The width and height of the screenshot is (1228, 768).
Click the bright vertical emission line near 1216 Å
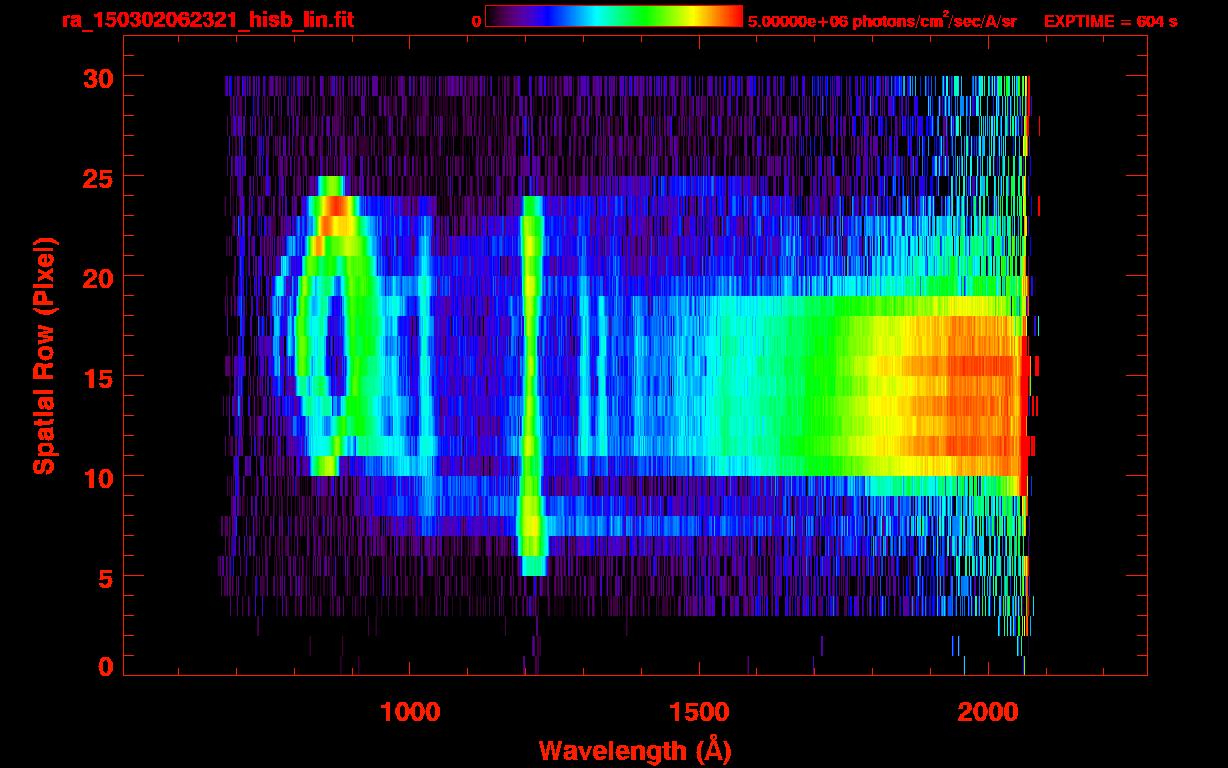[532, 385]
